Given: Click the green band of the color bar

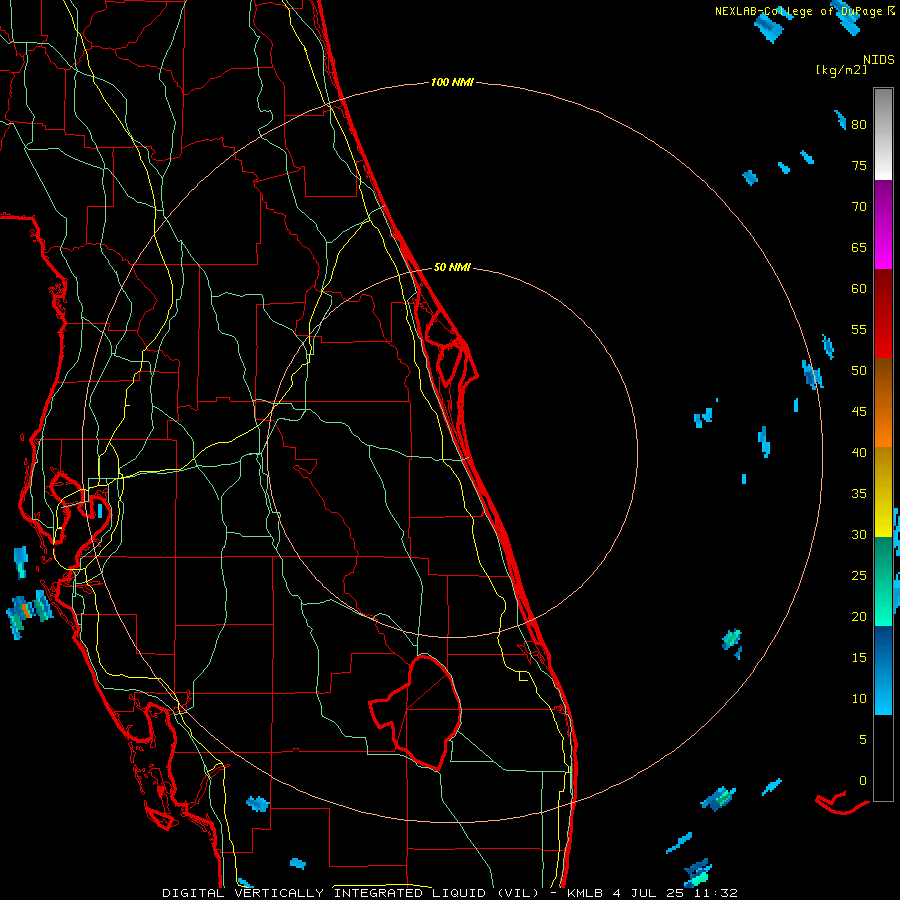Looking at the screenshot, I should click(883, 581).
